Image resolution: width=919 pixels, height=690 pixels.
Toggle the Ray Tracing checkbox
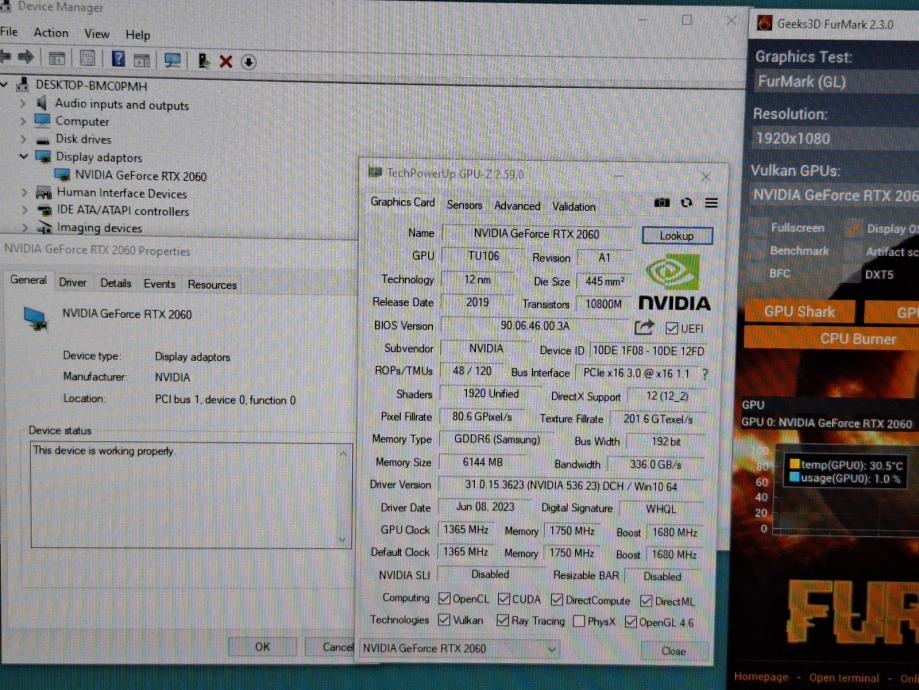[x=502, y=620]
